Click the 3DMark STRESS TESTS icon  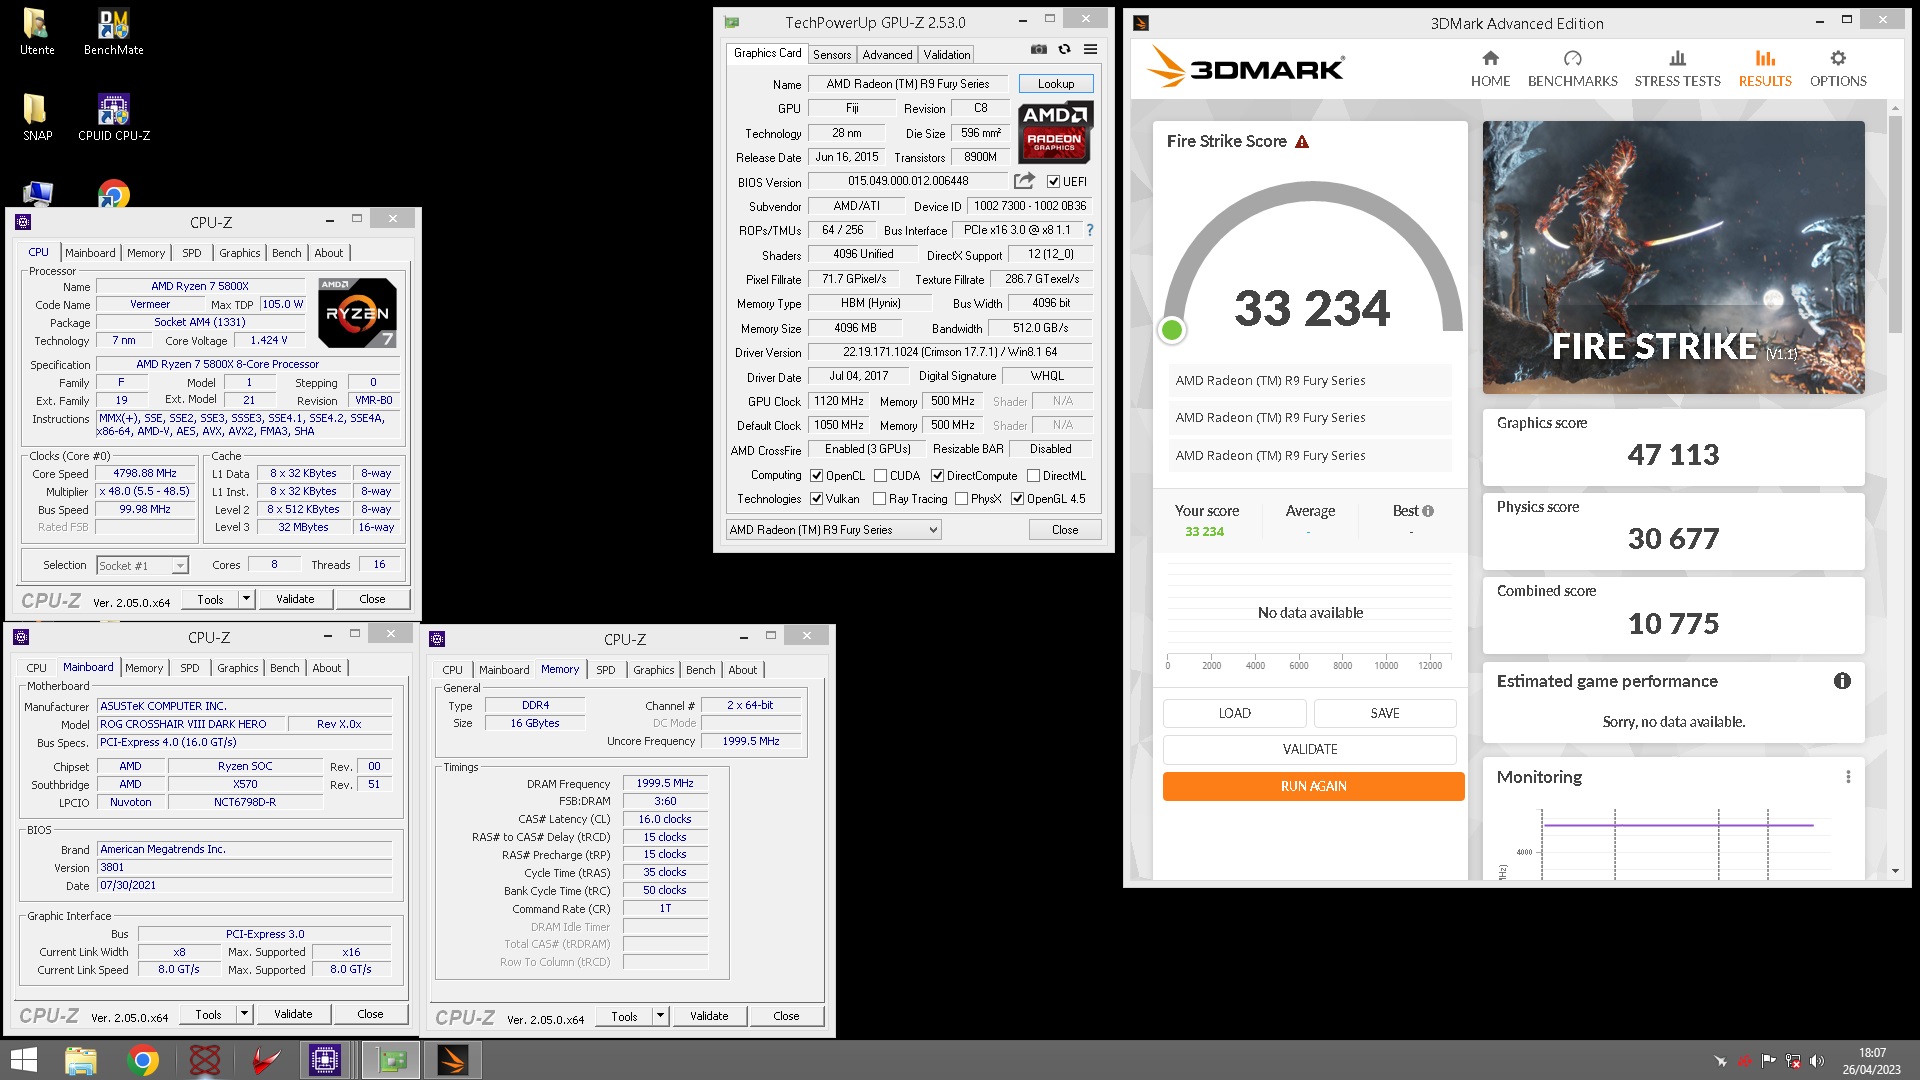click(x=1677, y=58)
